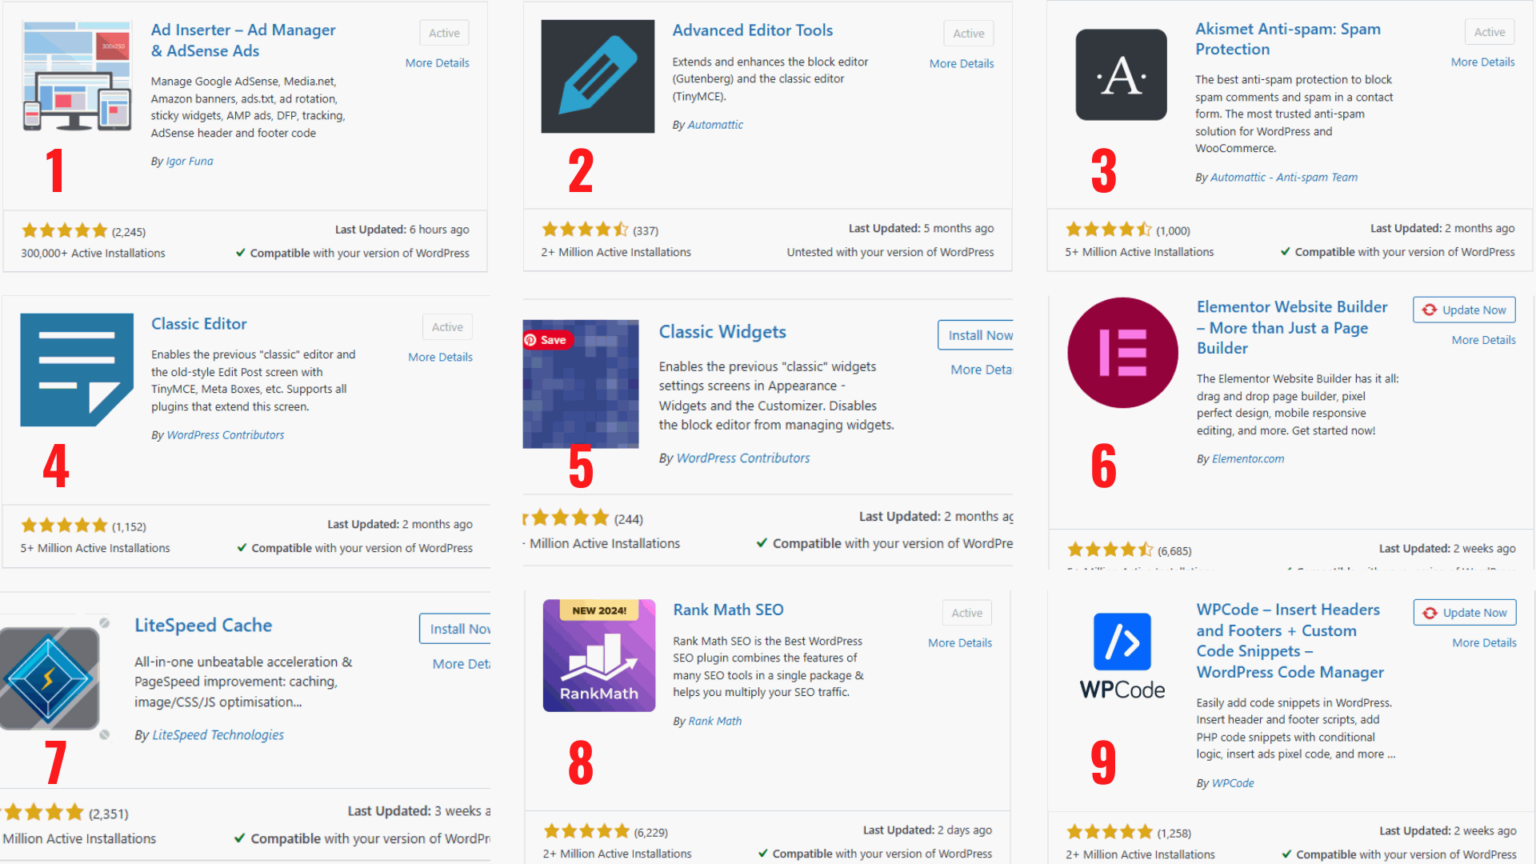Click the Advanced Editor Tools pencil icon
1536x864 pixels.
pyautogui.click(x=597, y=75)
